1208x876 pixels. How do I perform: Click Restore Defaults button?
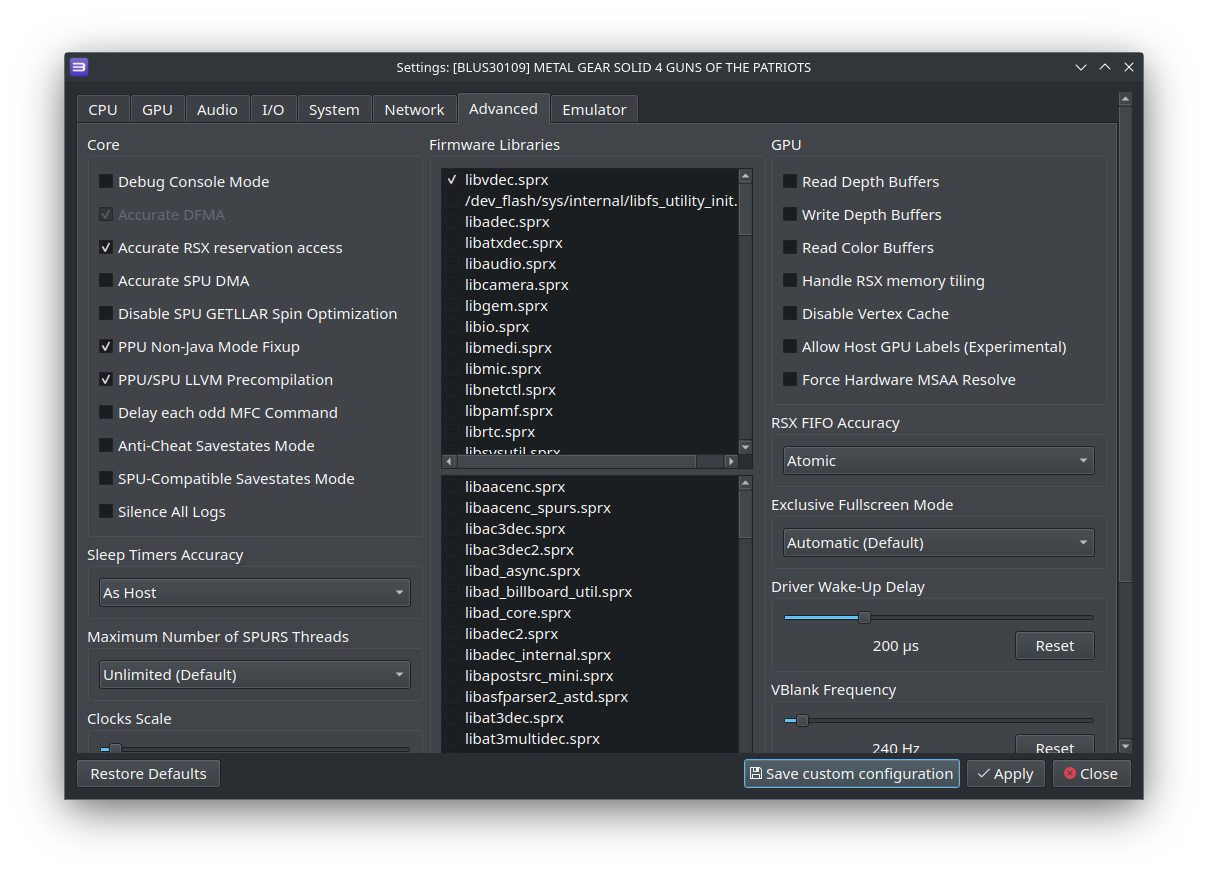(x=148, y=773)
